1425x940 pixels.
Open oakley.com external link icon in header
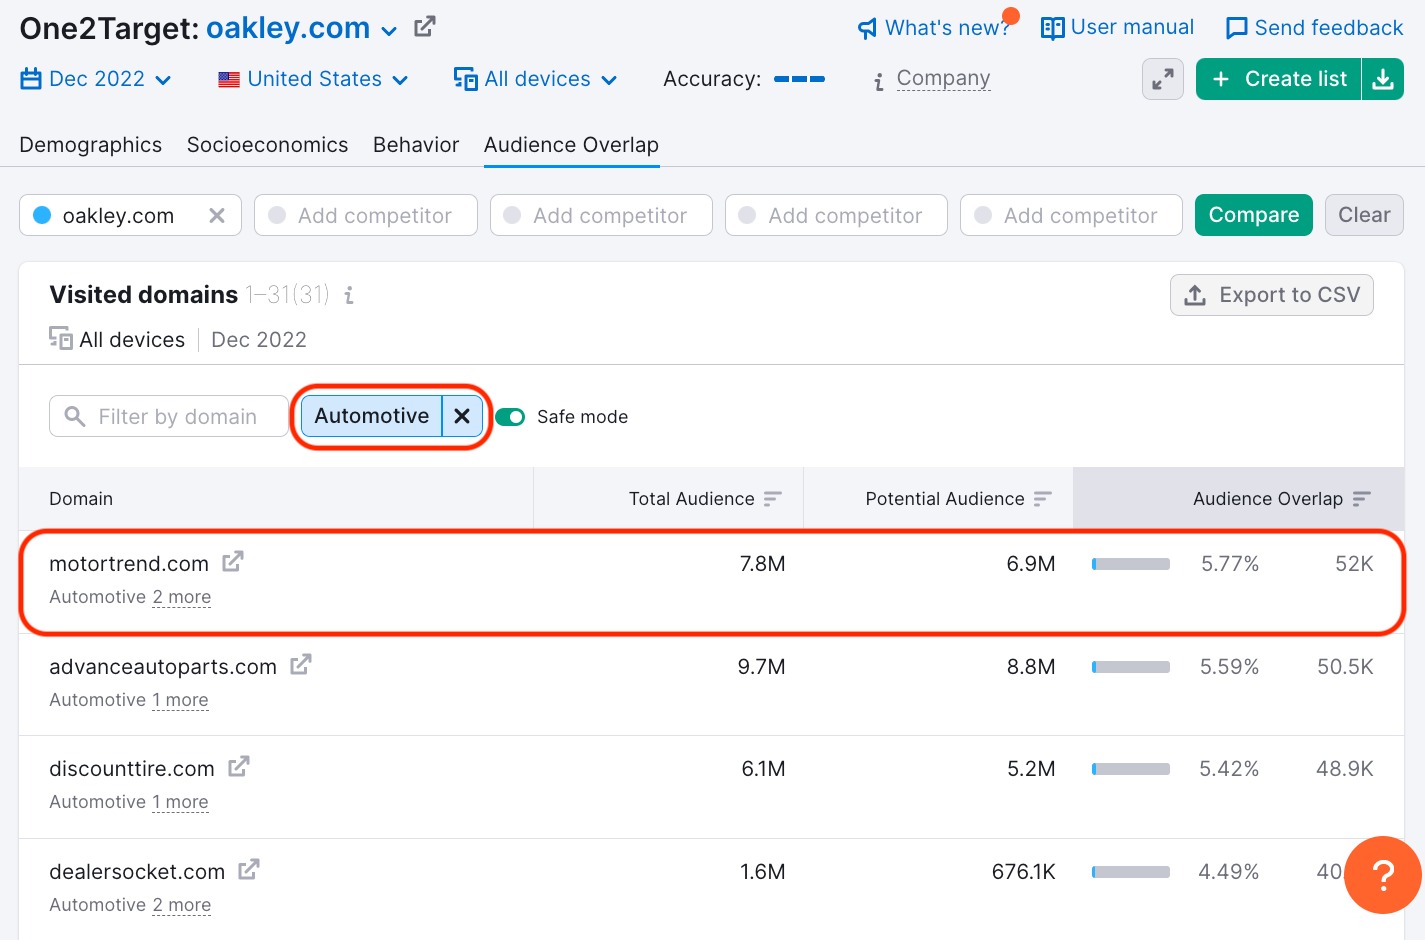point(425,27)
